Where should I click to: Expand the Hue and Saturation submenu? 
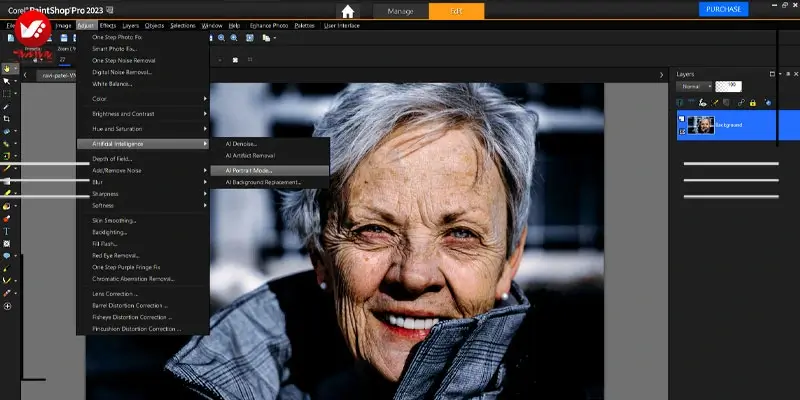tap(143, 129)
